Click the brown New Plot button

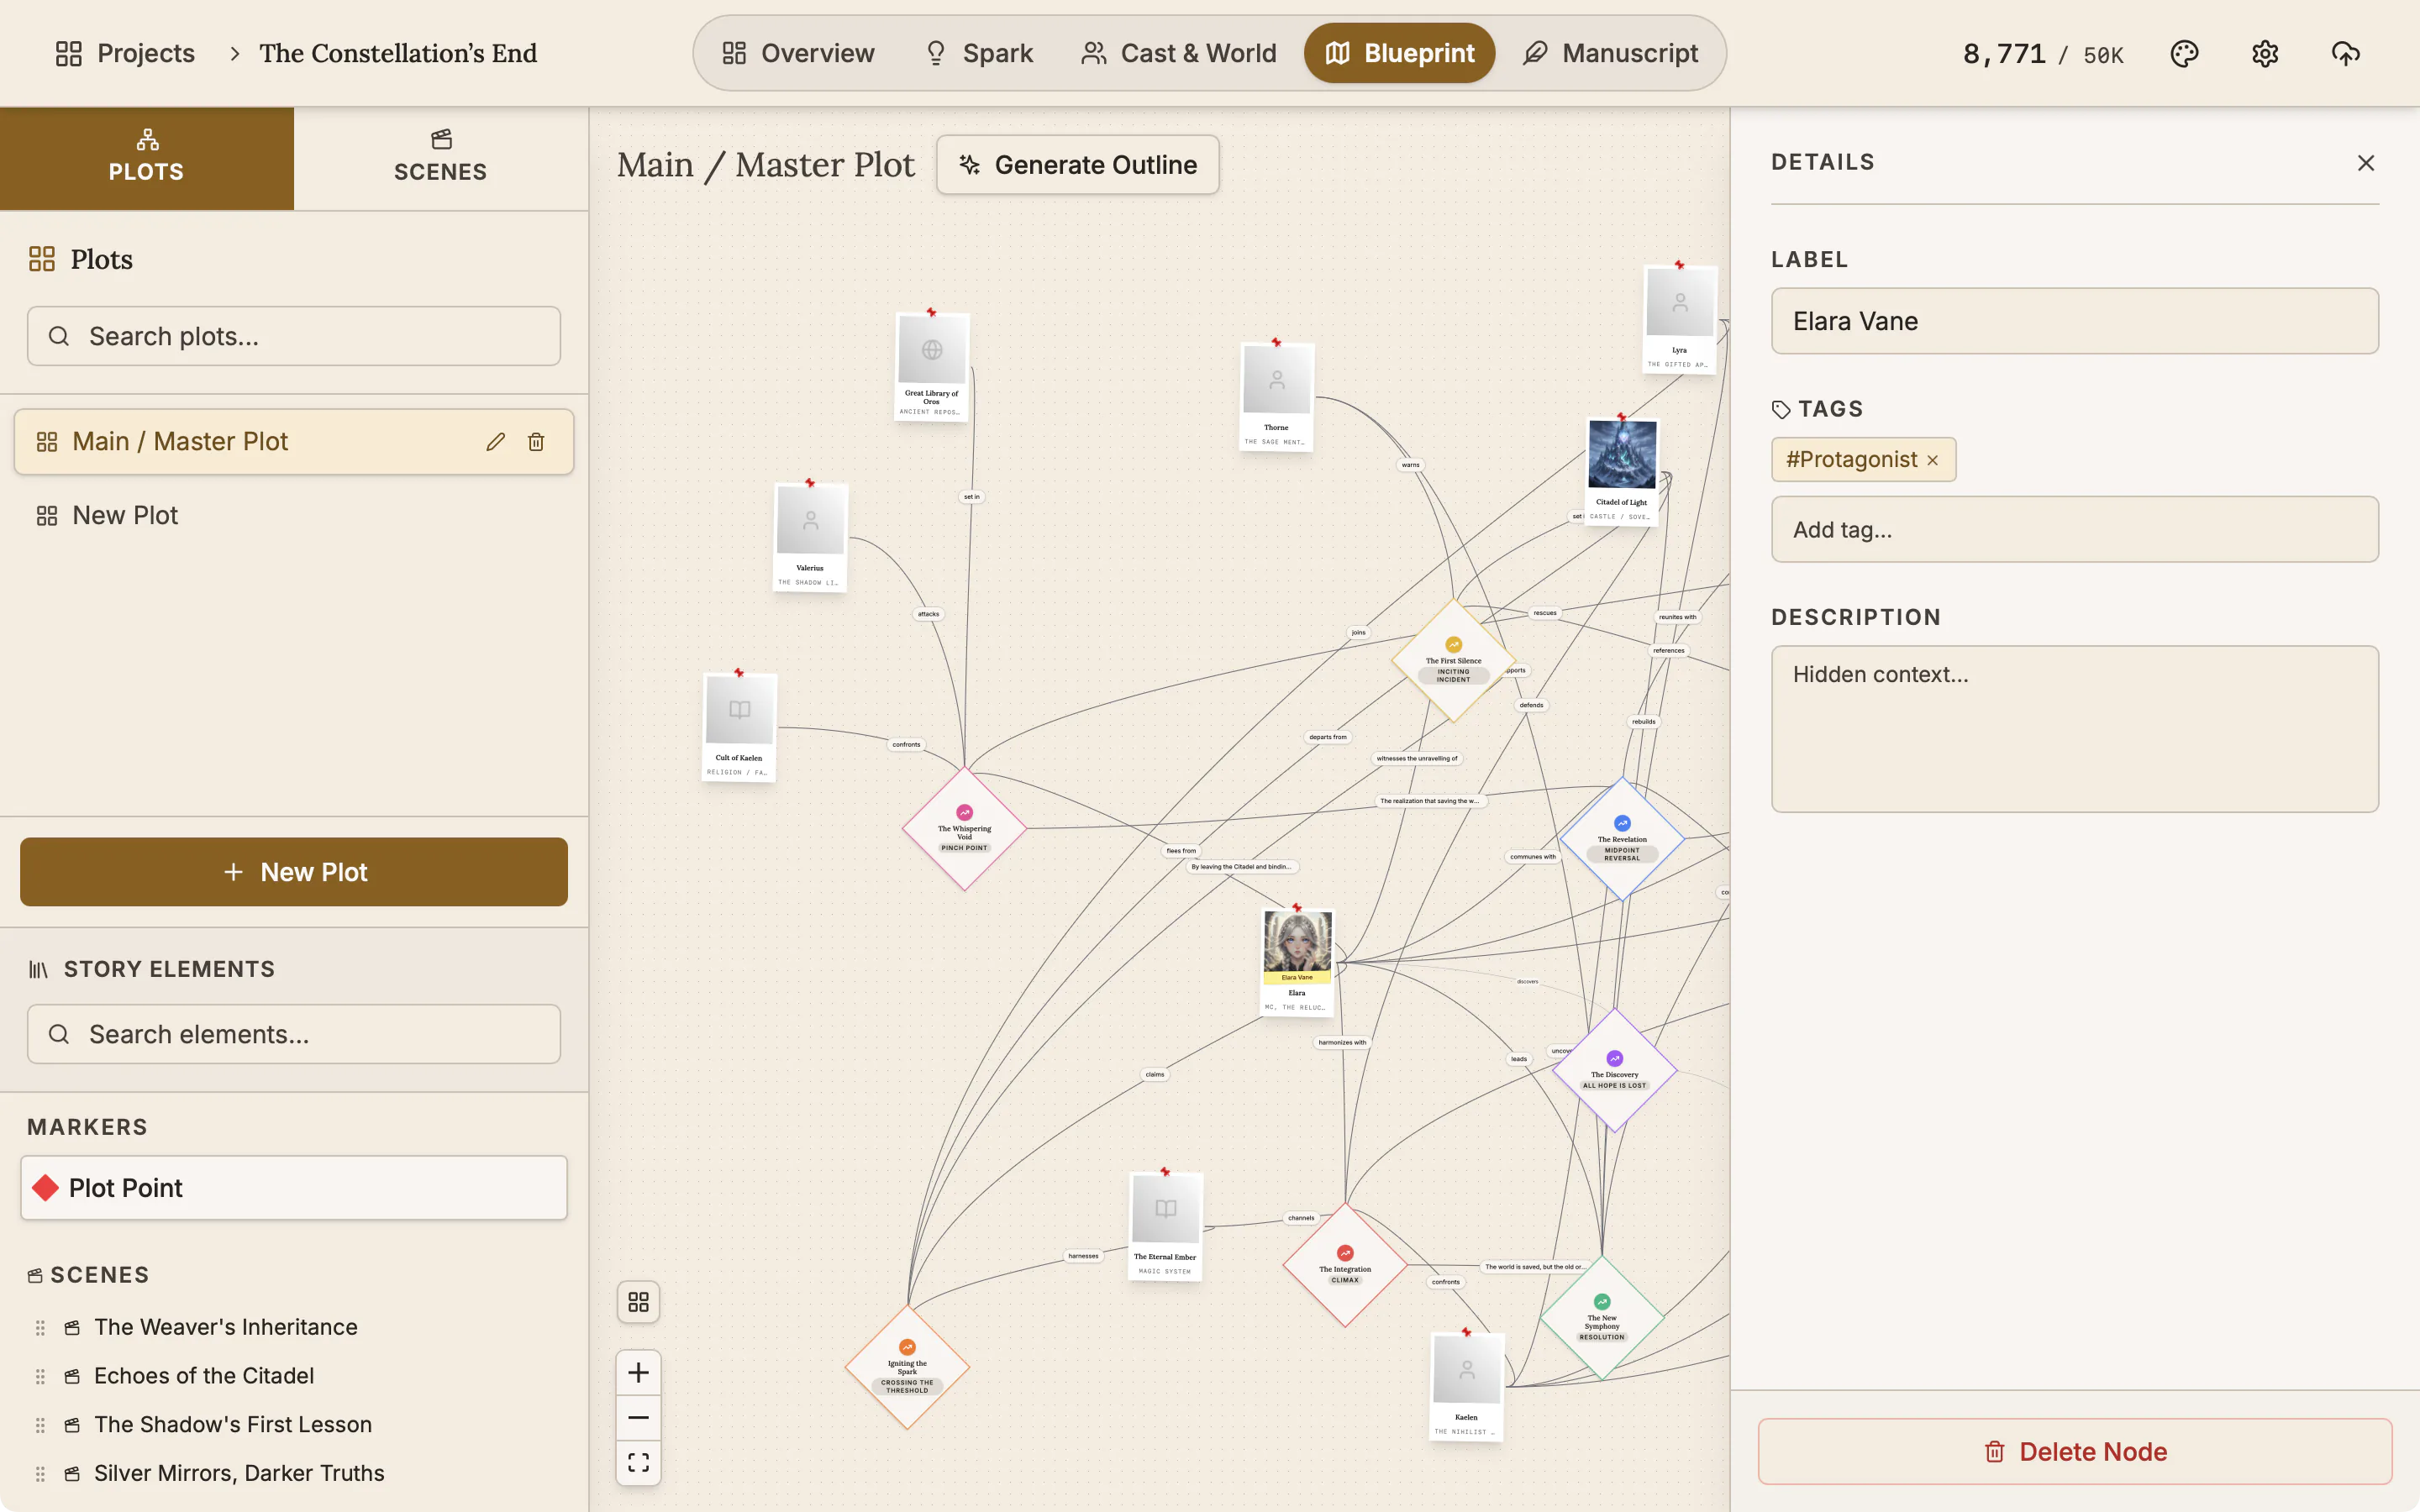coord(294,872)
